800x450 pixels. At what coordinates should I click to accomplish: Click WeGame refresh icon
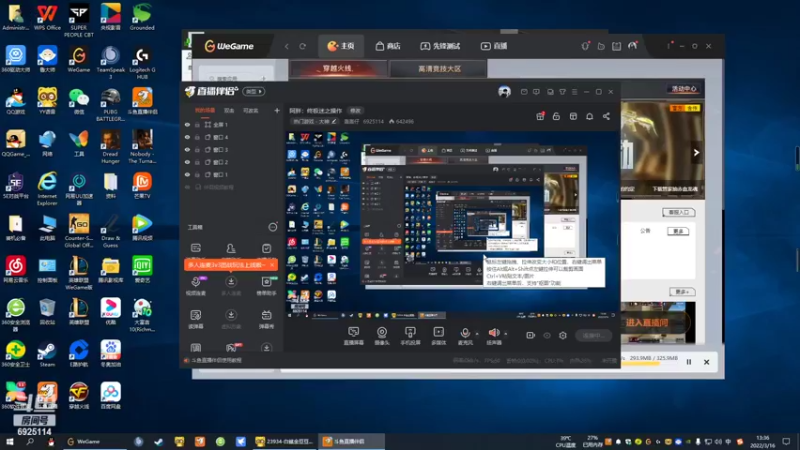[x=303, y=46]
